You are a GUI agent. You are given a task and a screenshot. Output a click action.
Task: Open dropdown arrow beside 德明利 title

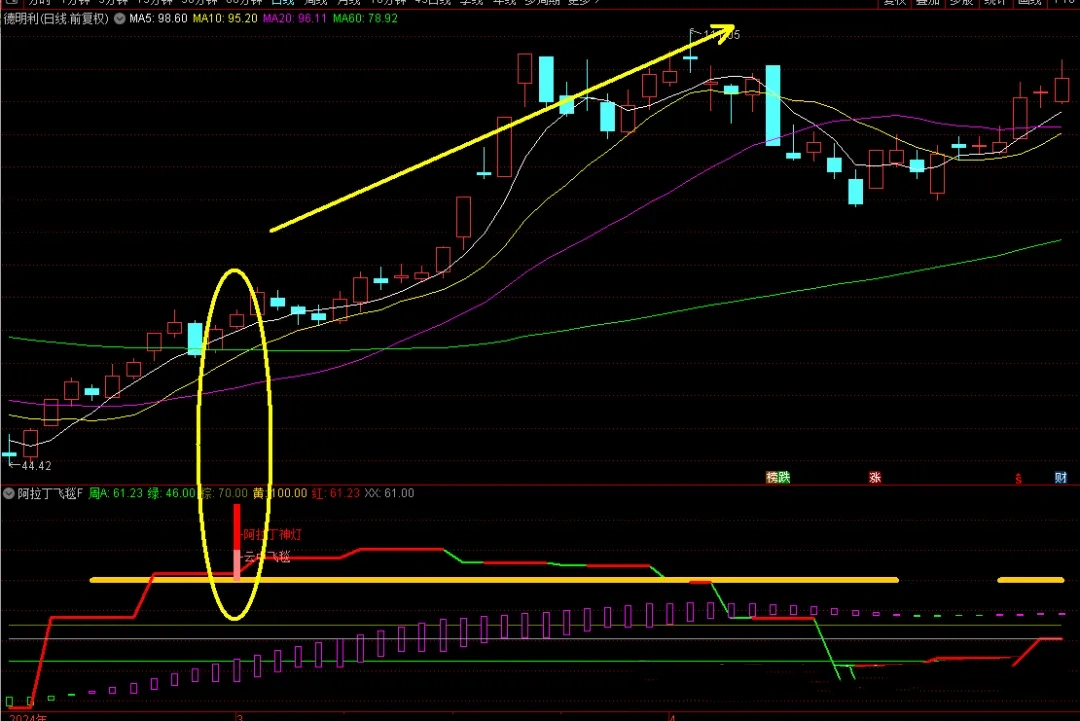pyautogui.click(x=121, y=18)
